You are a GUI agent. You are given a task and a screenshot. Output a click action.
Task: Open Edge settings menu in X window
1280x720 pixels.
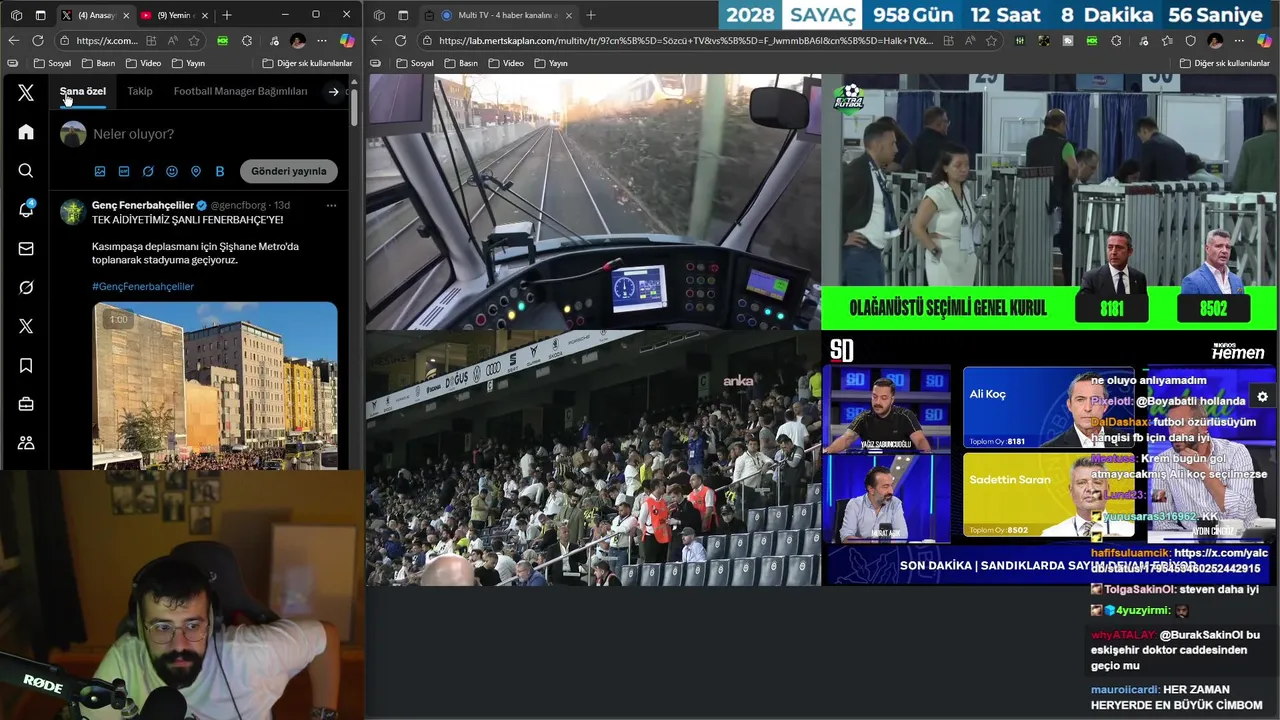[322, 40]
